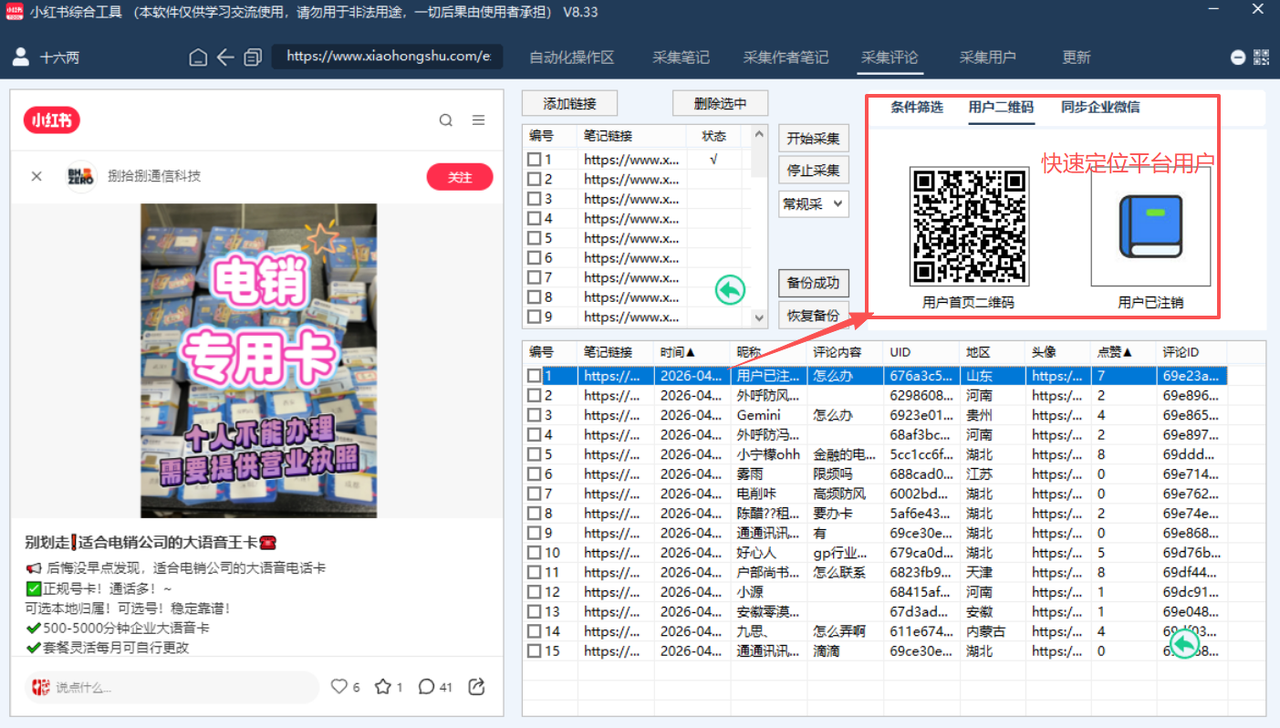Click the 昵称 column header
Viewport: 1280px width, 728px height.
pyautogui.click(x=769, y=353)
